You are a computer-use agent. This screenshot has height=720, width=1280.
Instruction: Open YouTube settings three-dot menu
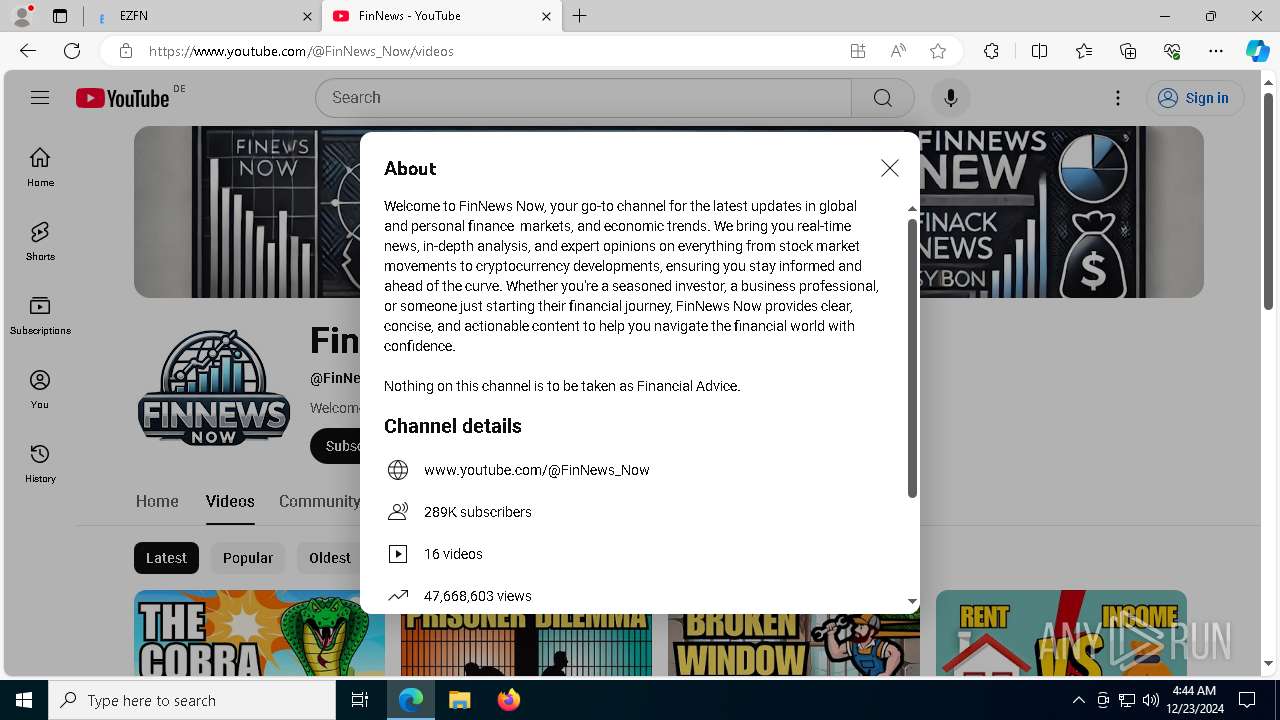(1118, 97)
